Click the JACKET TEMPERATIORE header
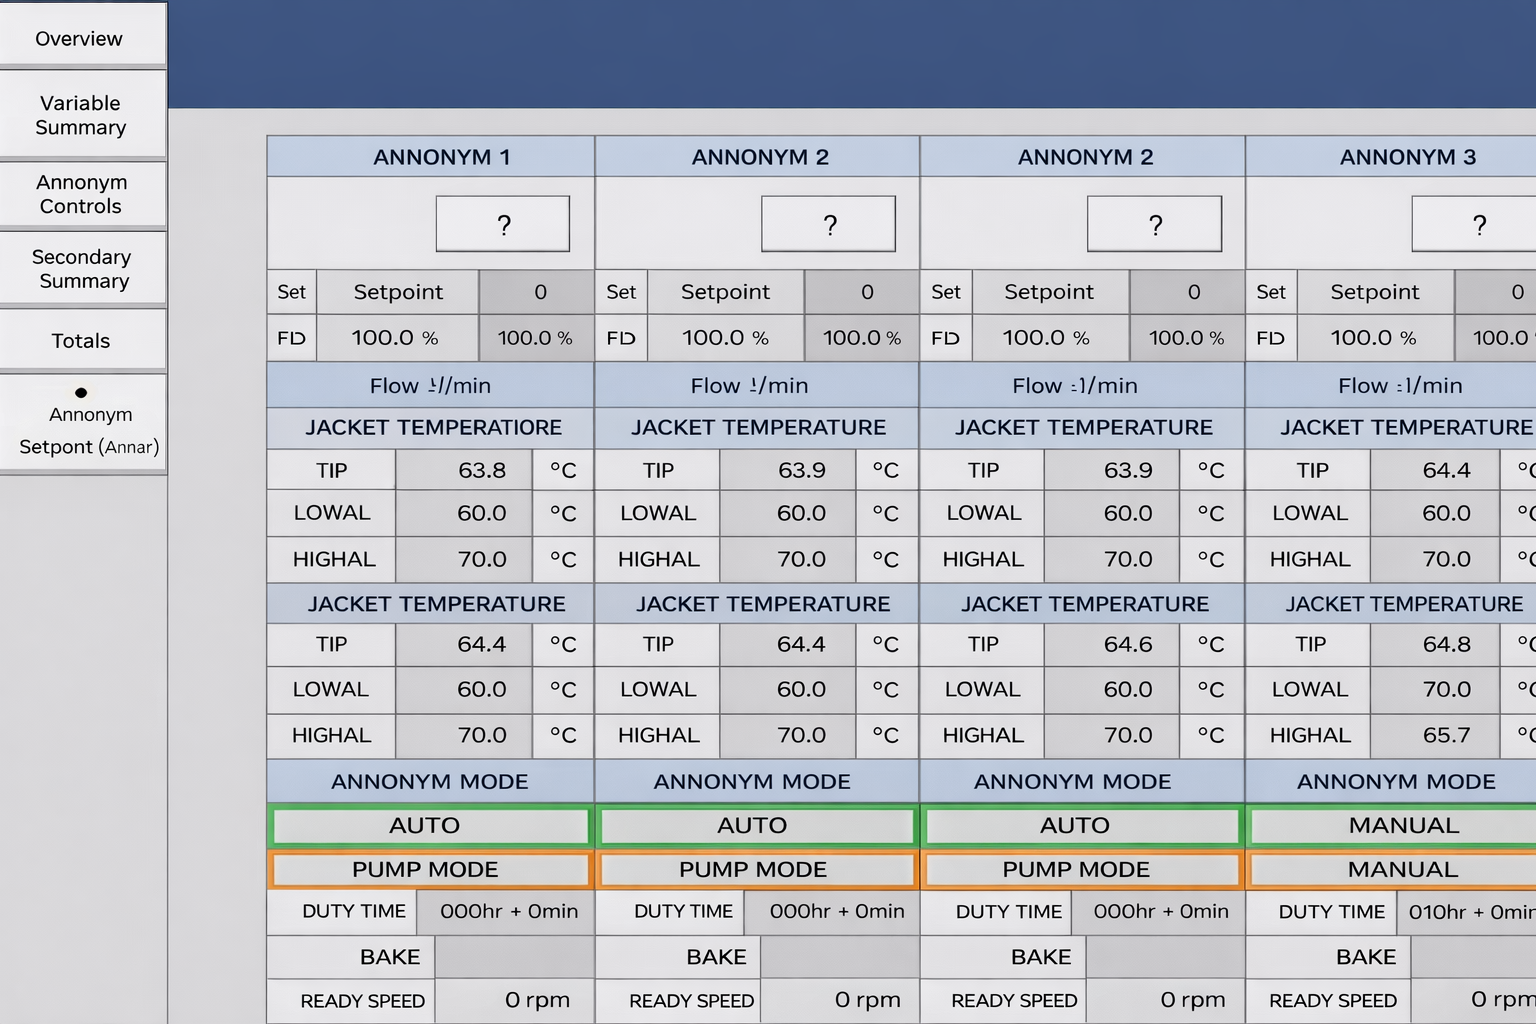Viewport: 1536px width, 1024px height. [x=431, y=428]
